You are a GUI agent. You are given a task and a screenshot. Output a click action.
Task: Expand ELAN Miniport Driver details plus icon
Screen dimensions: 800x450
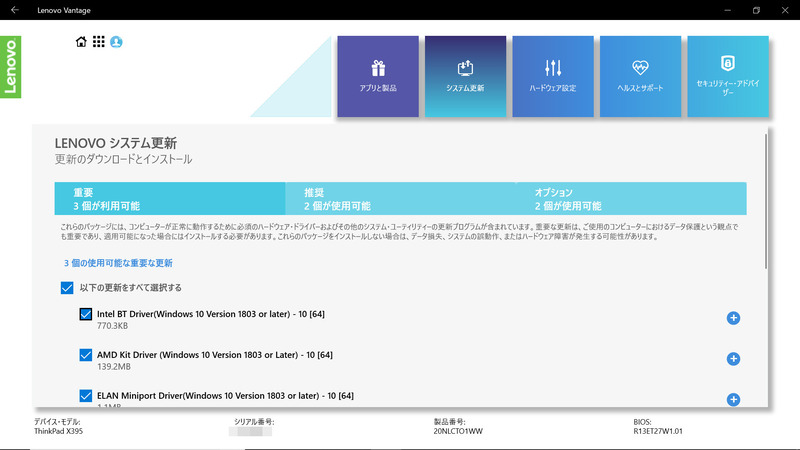[x=733, y=399]
